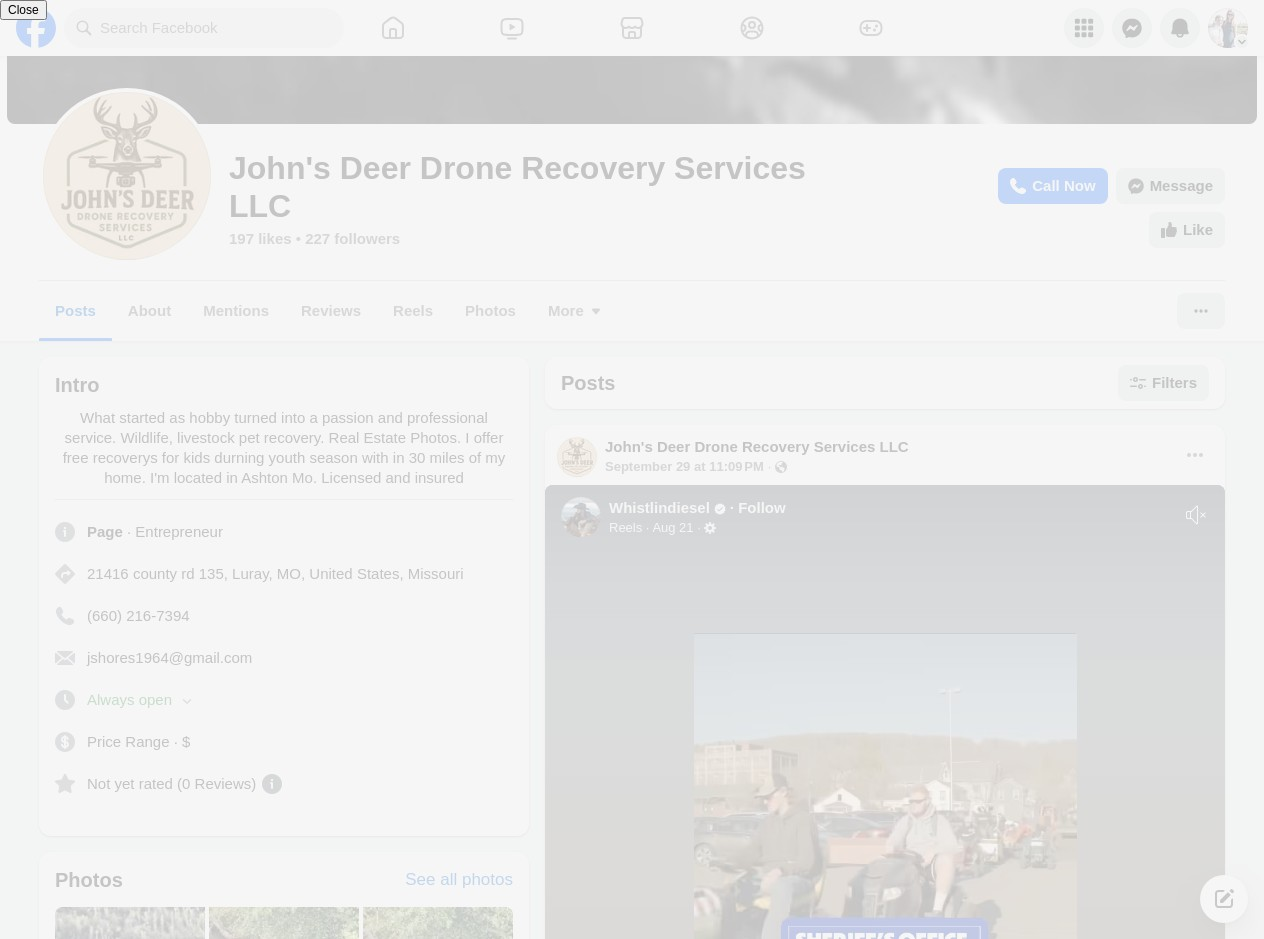The height and width of the screenshot is (939, 1264).
Task: Open the Facebook Home feed icon
Action: 393,27
